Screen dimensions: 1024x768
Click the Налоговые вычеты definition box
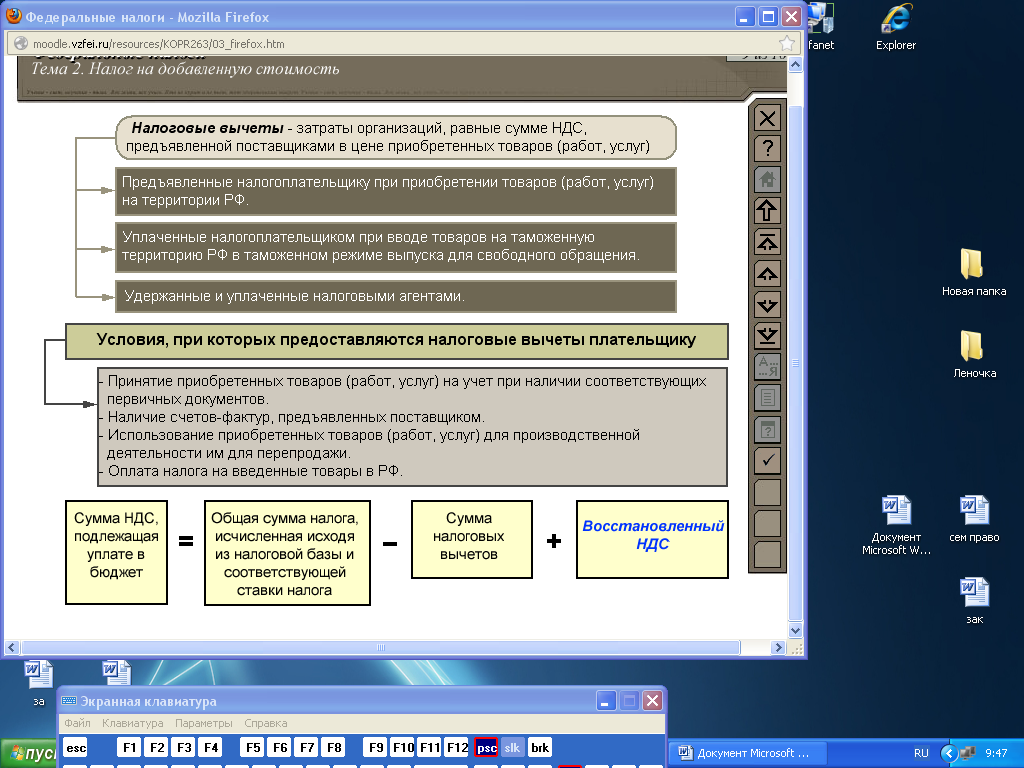click(396, 137)
